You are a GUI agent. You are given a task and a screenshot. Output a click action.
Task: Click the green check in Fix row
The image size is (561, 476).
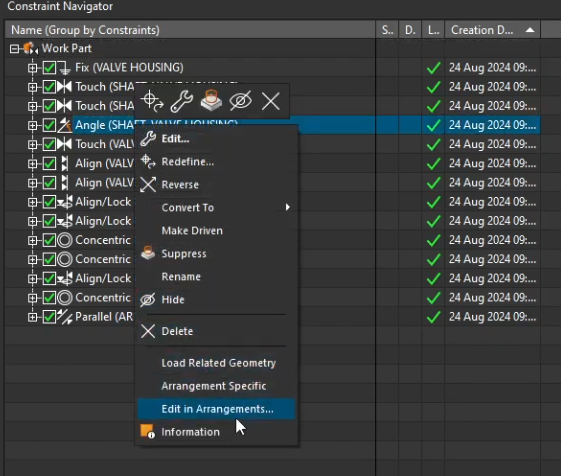(433, 68)
